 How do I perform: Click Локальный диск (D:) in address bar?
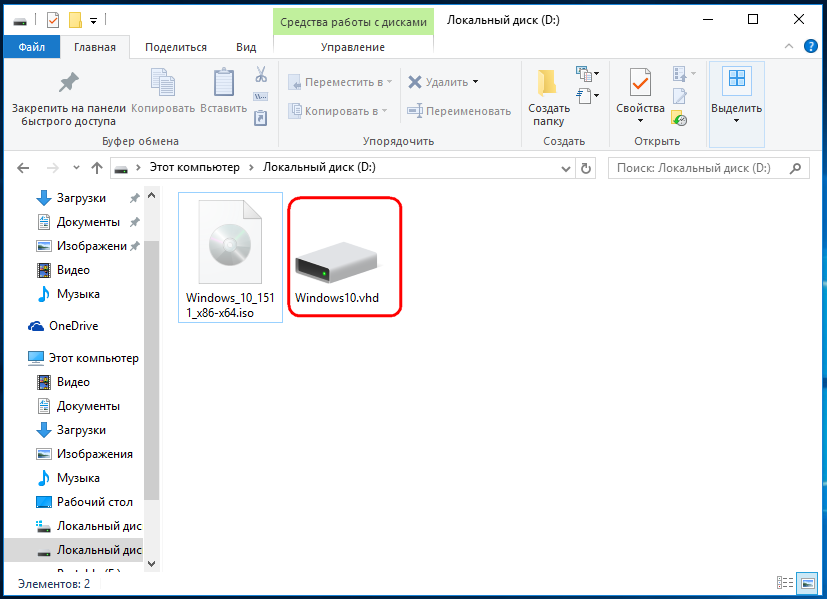click(319, 167)
